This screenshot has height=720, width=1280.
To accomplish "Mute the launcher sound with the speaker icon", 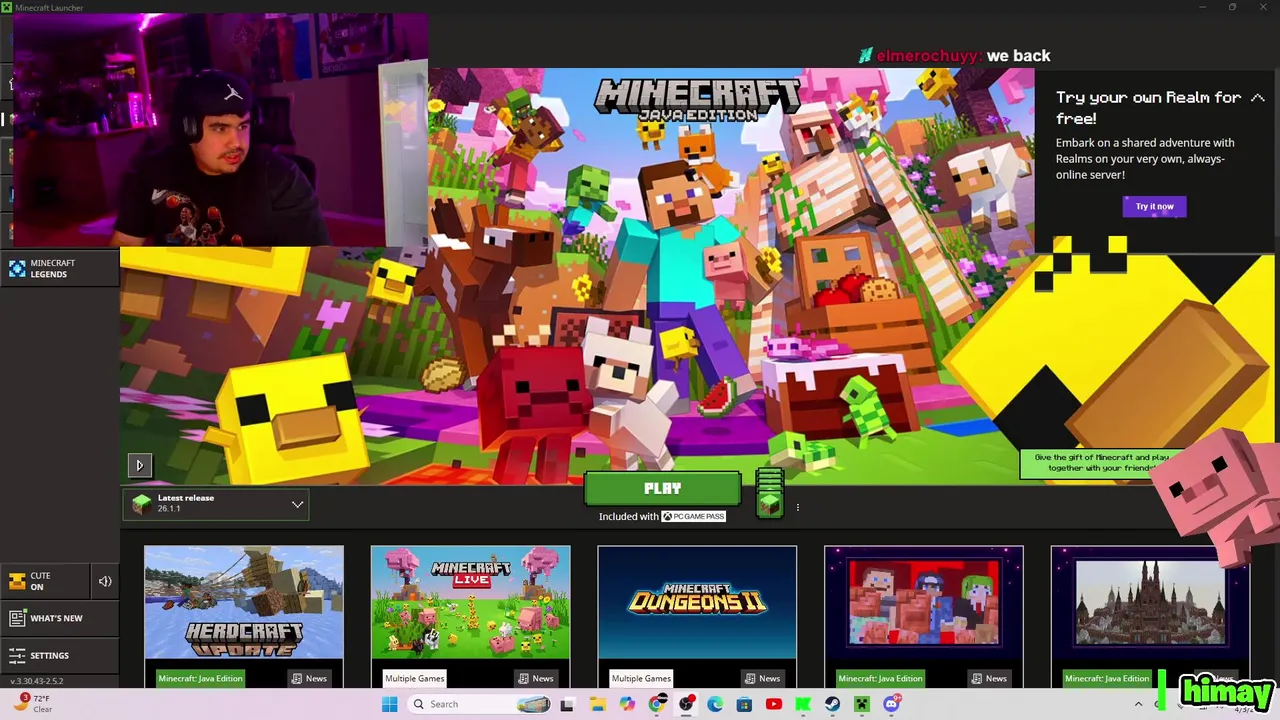I will [105, 581].
